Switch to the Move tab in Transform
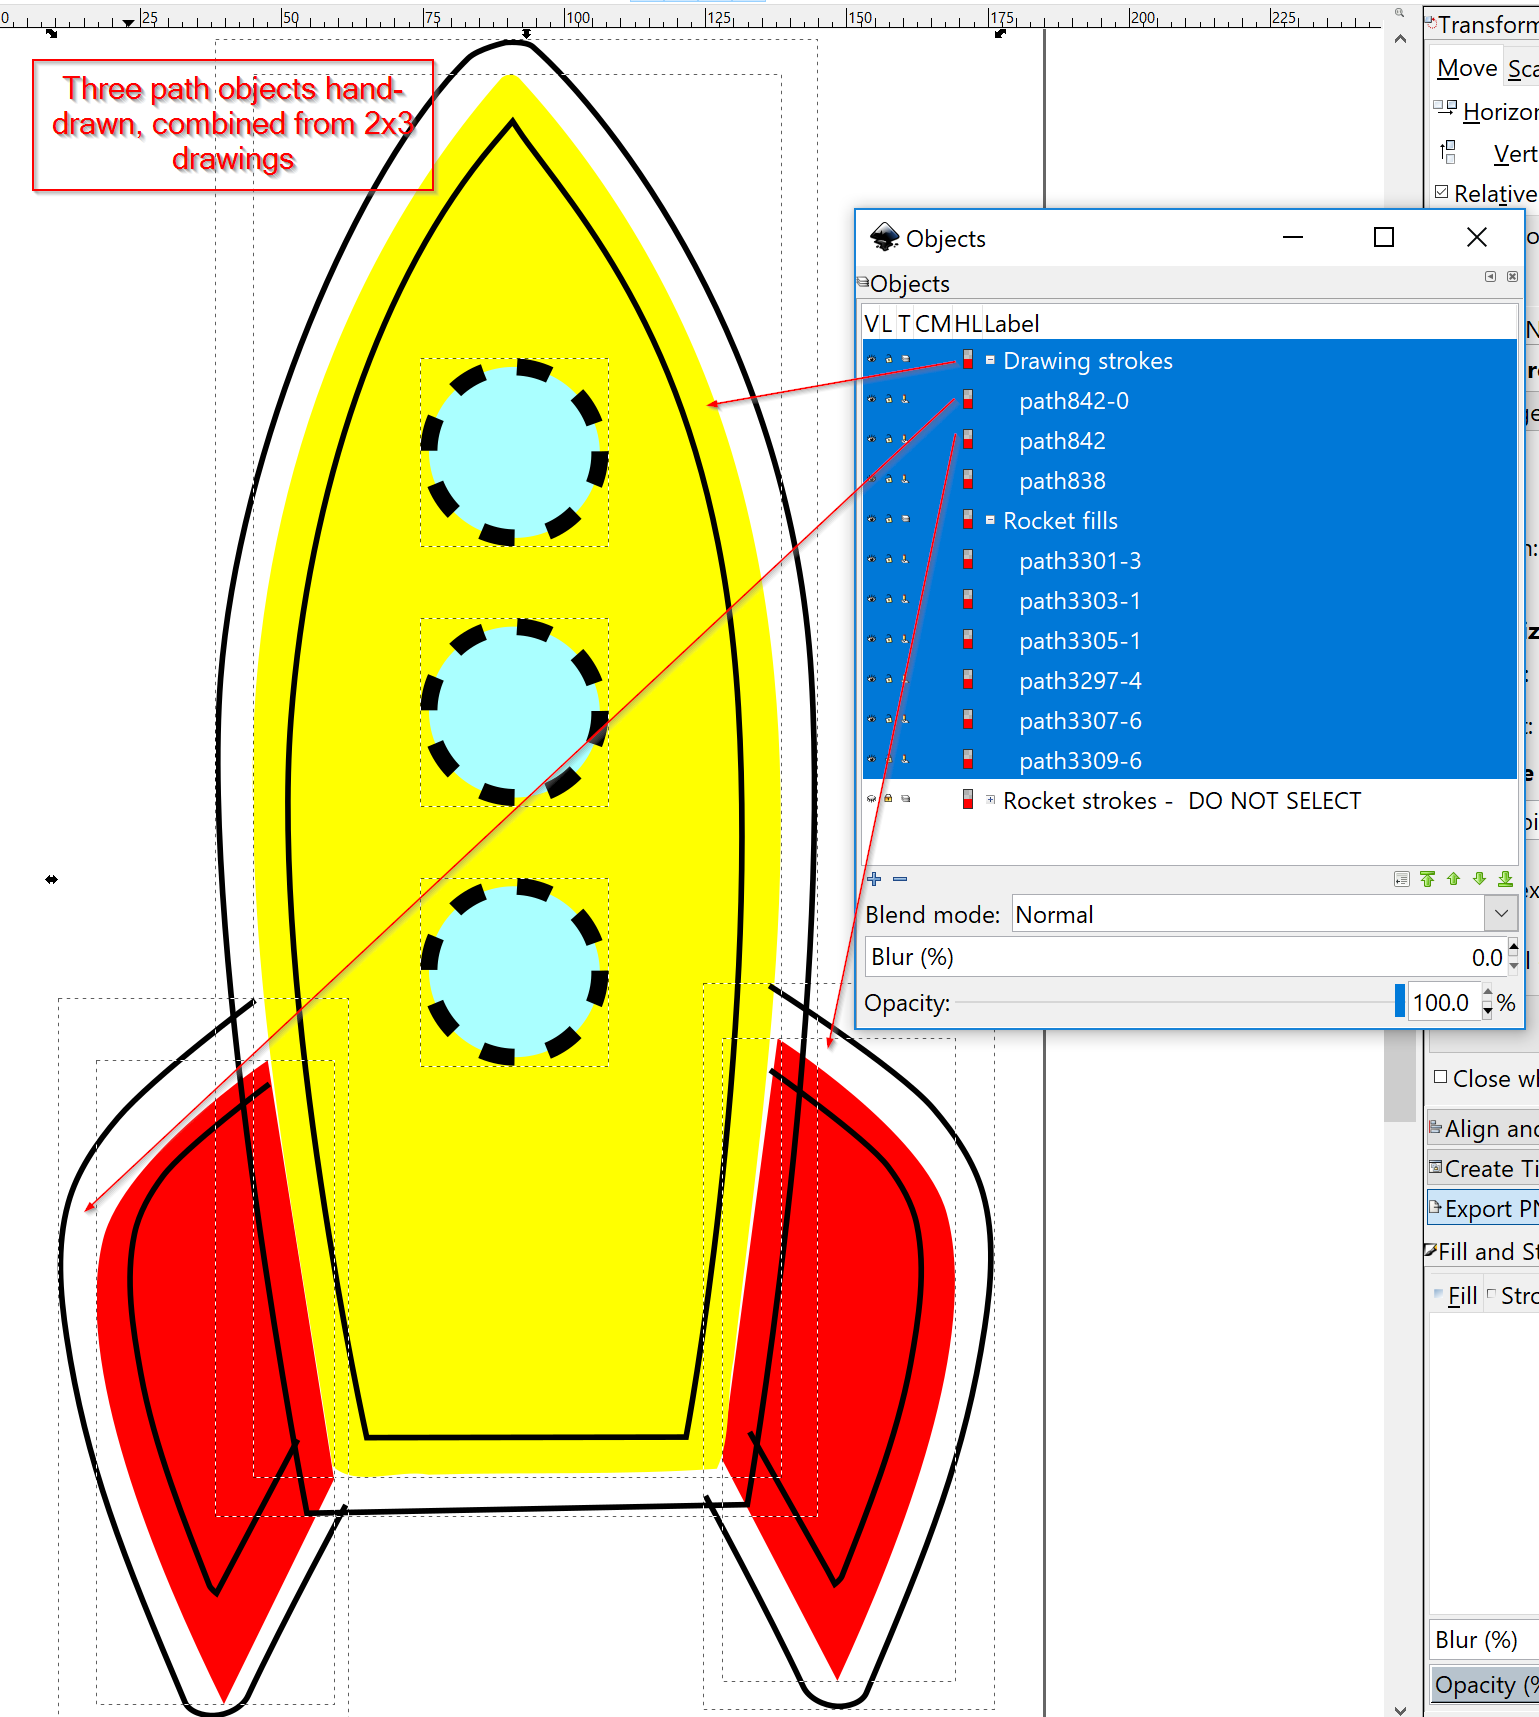 pyautogui.click(x=1466, y=68)
